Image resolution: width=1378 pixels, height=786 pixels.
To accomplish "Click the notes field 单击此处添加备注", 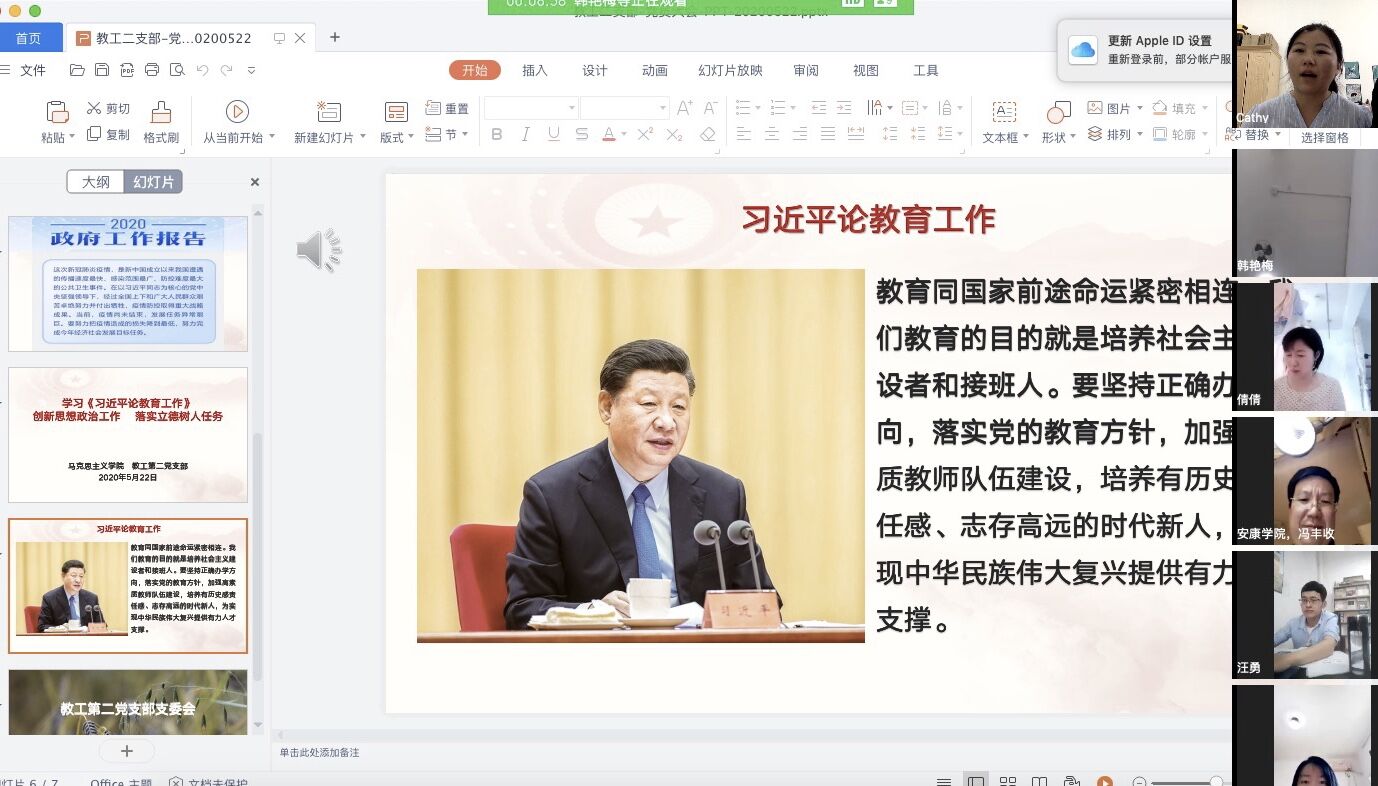I will point(319,752).
